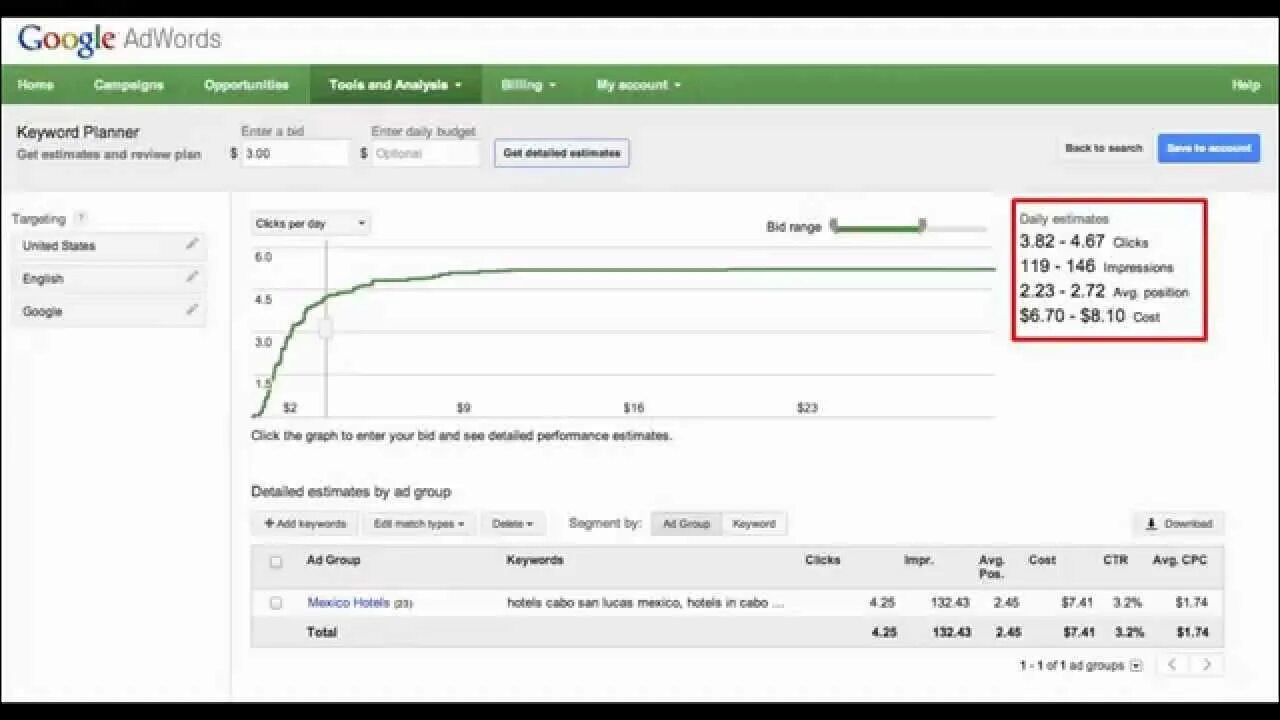Viewport: 1280px width, 720px height.
Task: Open Tools and Analysis menu
Action: click(396, 85)
